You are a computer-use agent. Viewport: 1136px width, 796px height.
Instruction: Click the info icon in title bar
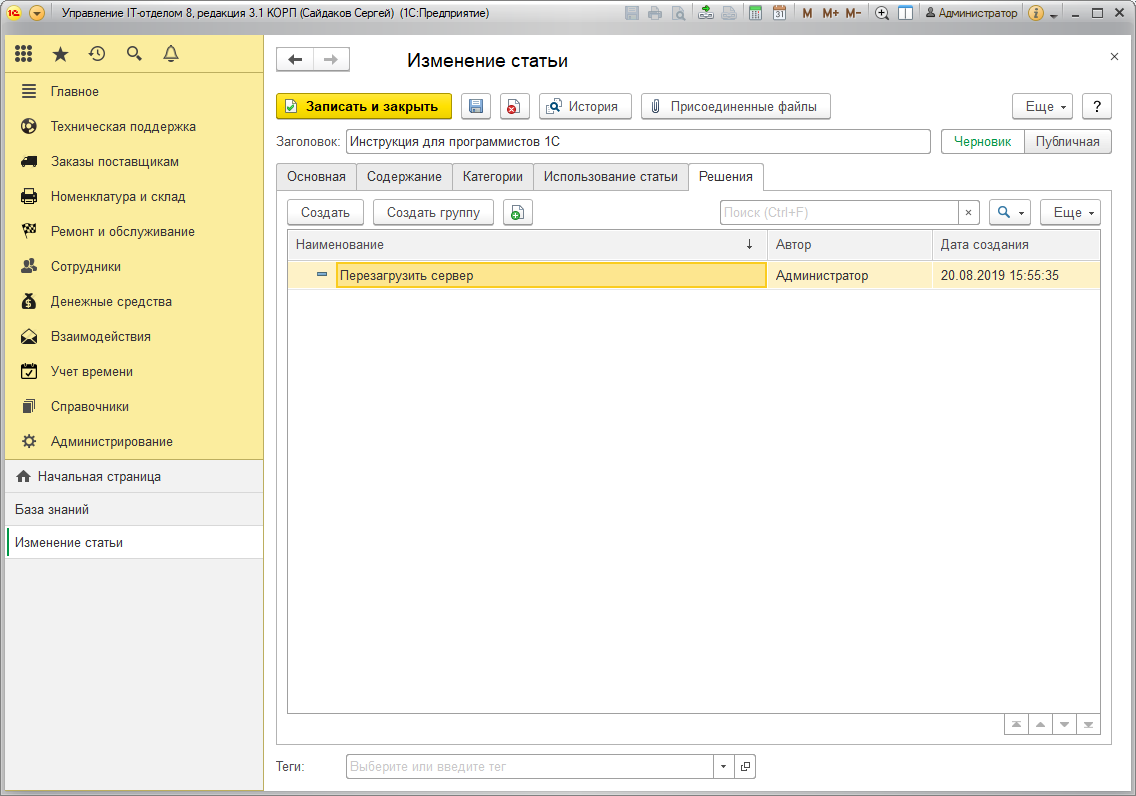click(1036, 13)
